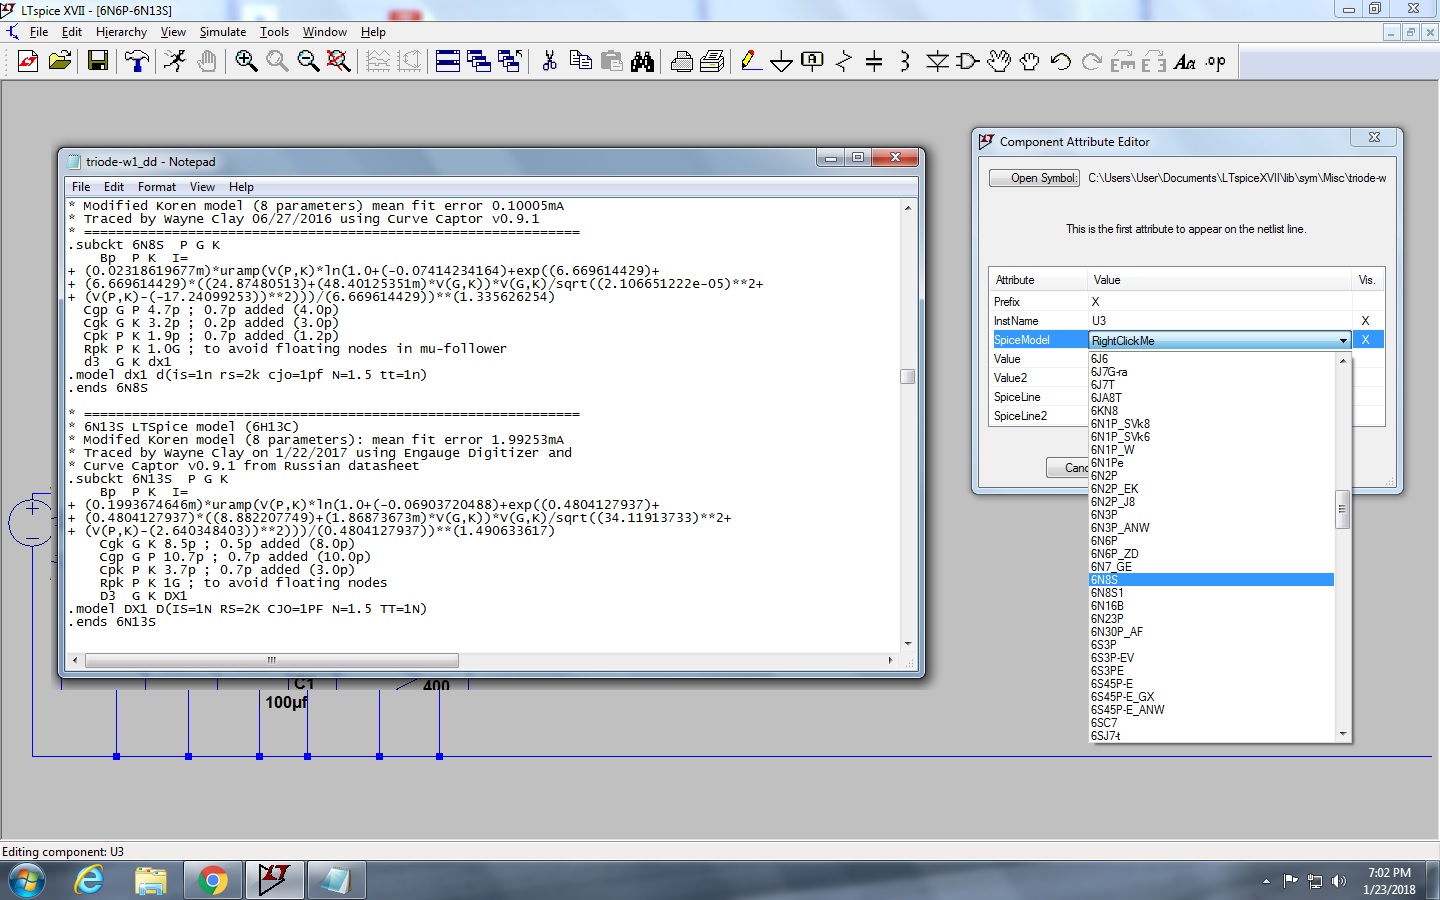
Task: Place a Ground symbol
Action: (x=782, y=62)
